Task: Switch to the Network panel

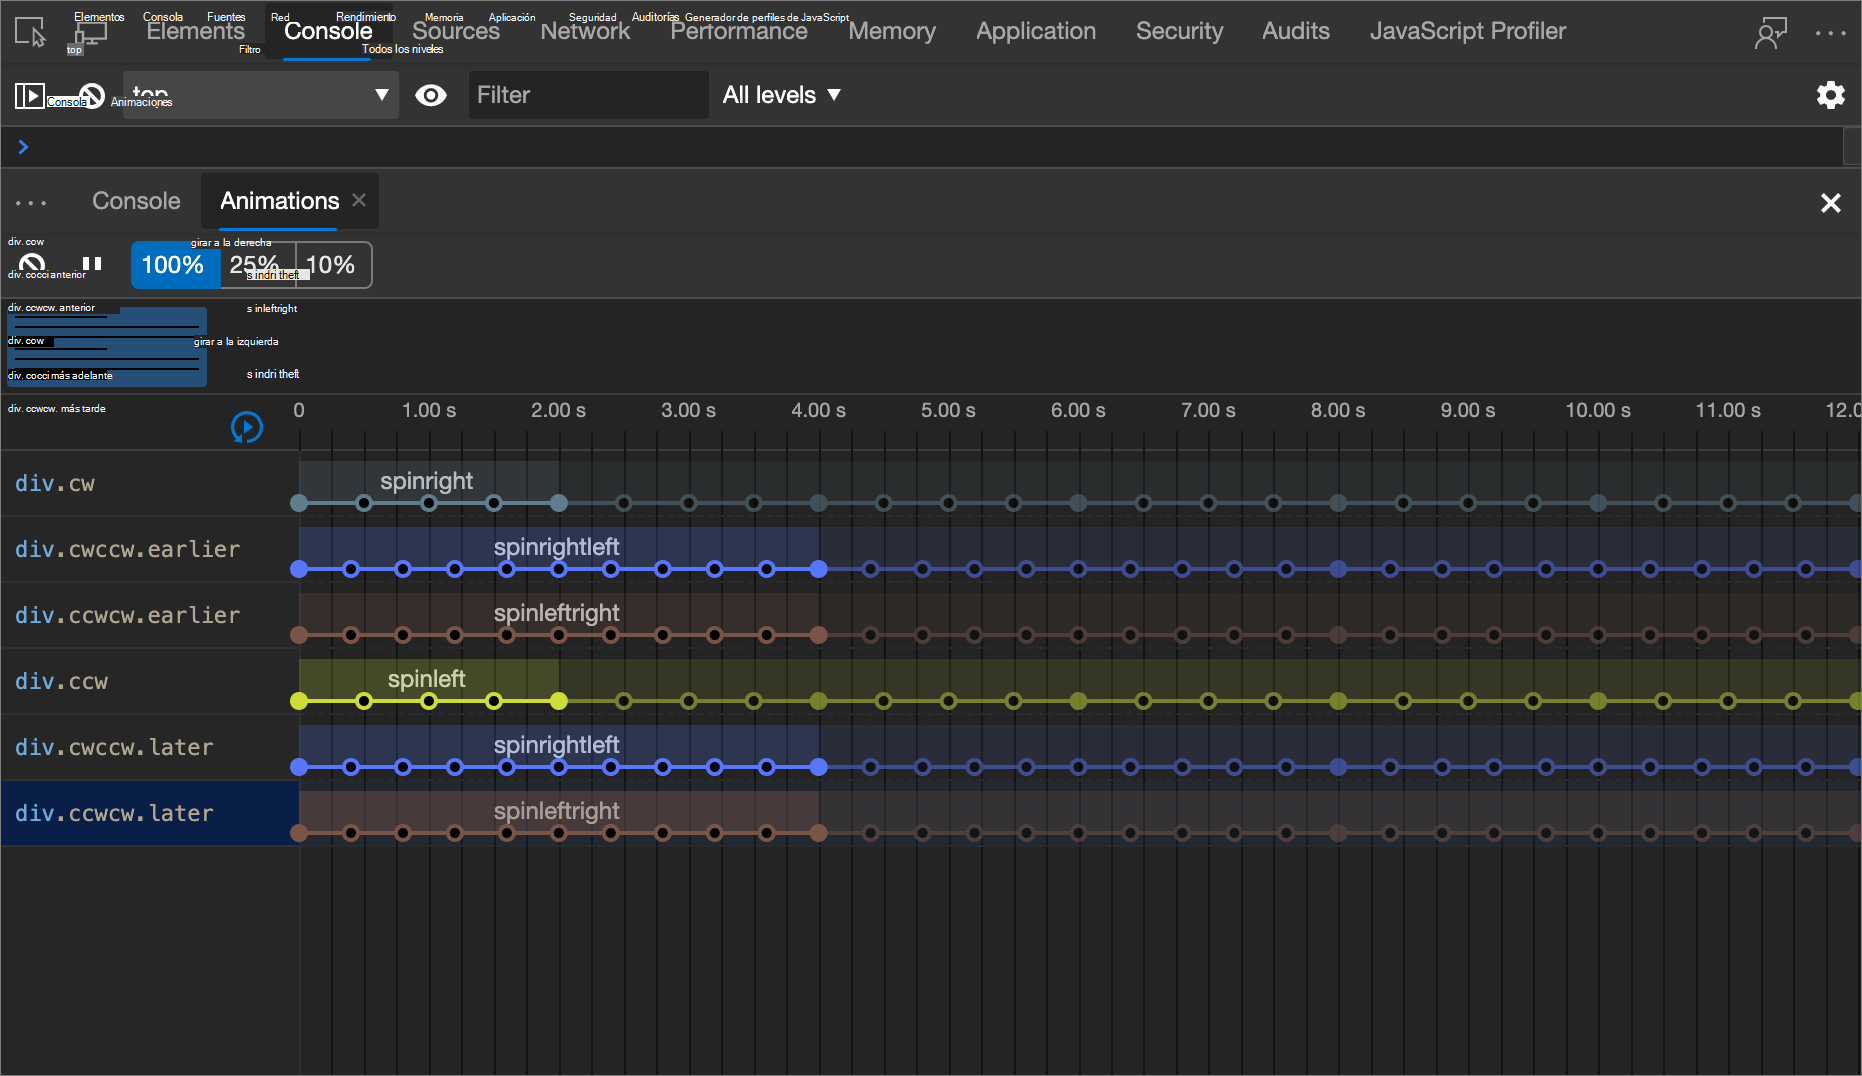Action: (585, 31)
